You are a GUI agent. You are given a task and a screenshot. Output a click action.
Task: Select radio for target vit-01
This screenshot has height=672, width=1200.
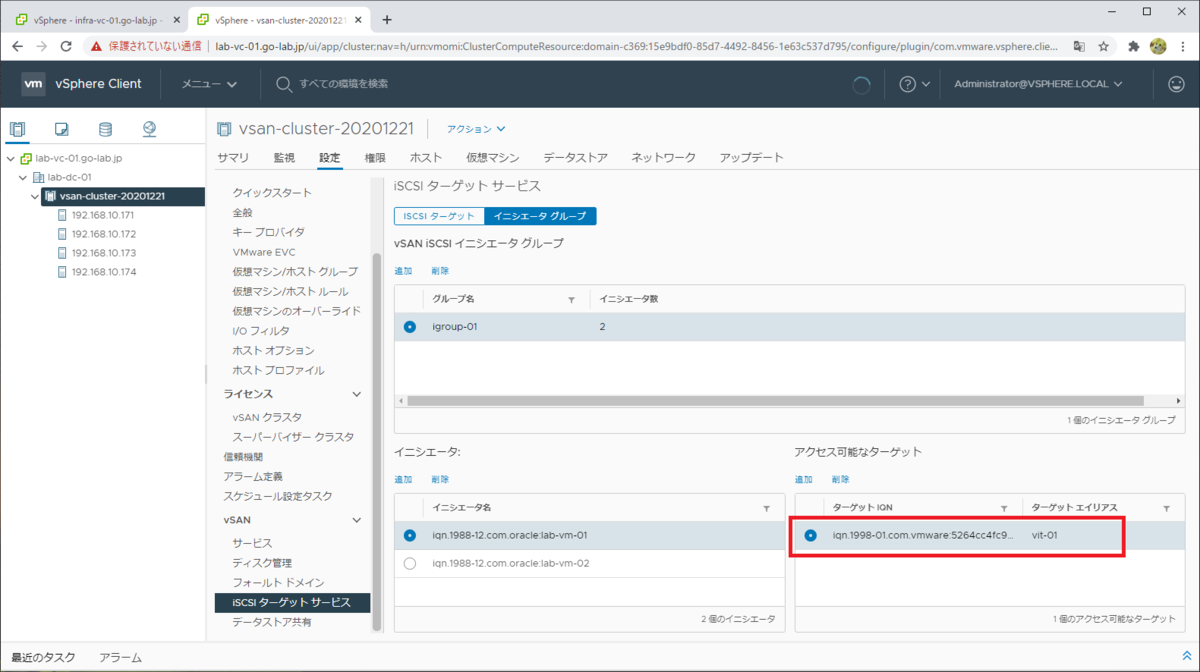(x=810, y=535)
